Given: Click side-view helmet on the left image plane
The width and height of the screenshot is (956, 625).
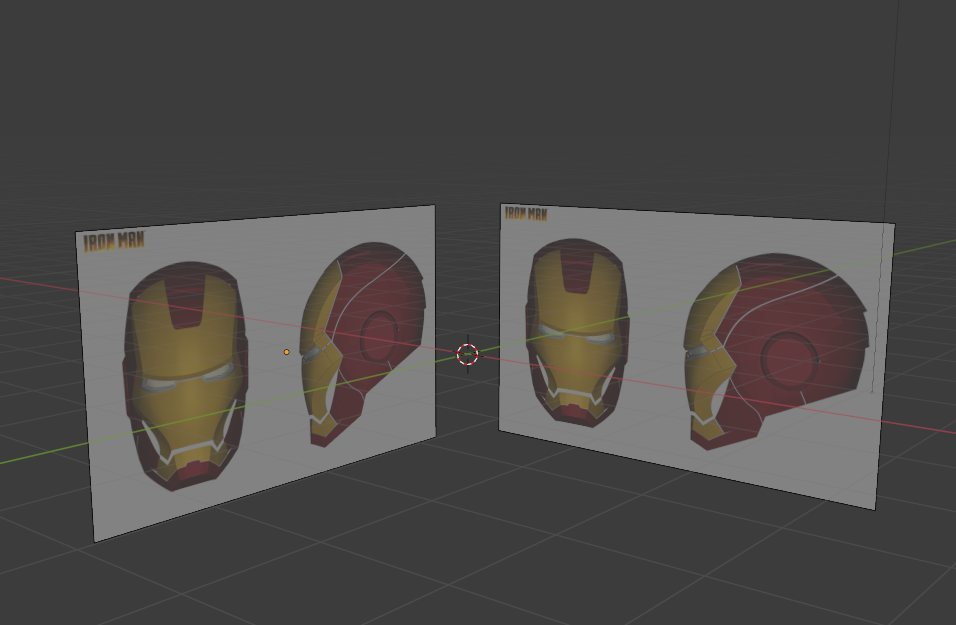Looking at the screenshot, I should 362,343.
